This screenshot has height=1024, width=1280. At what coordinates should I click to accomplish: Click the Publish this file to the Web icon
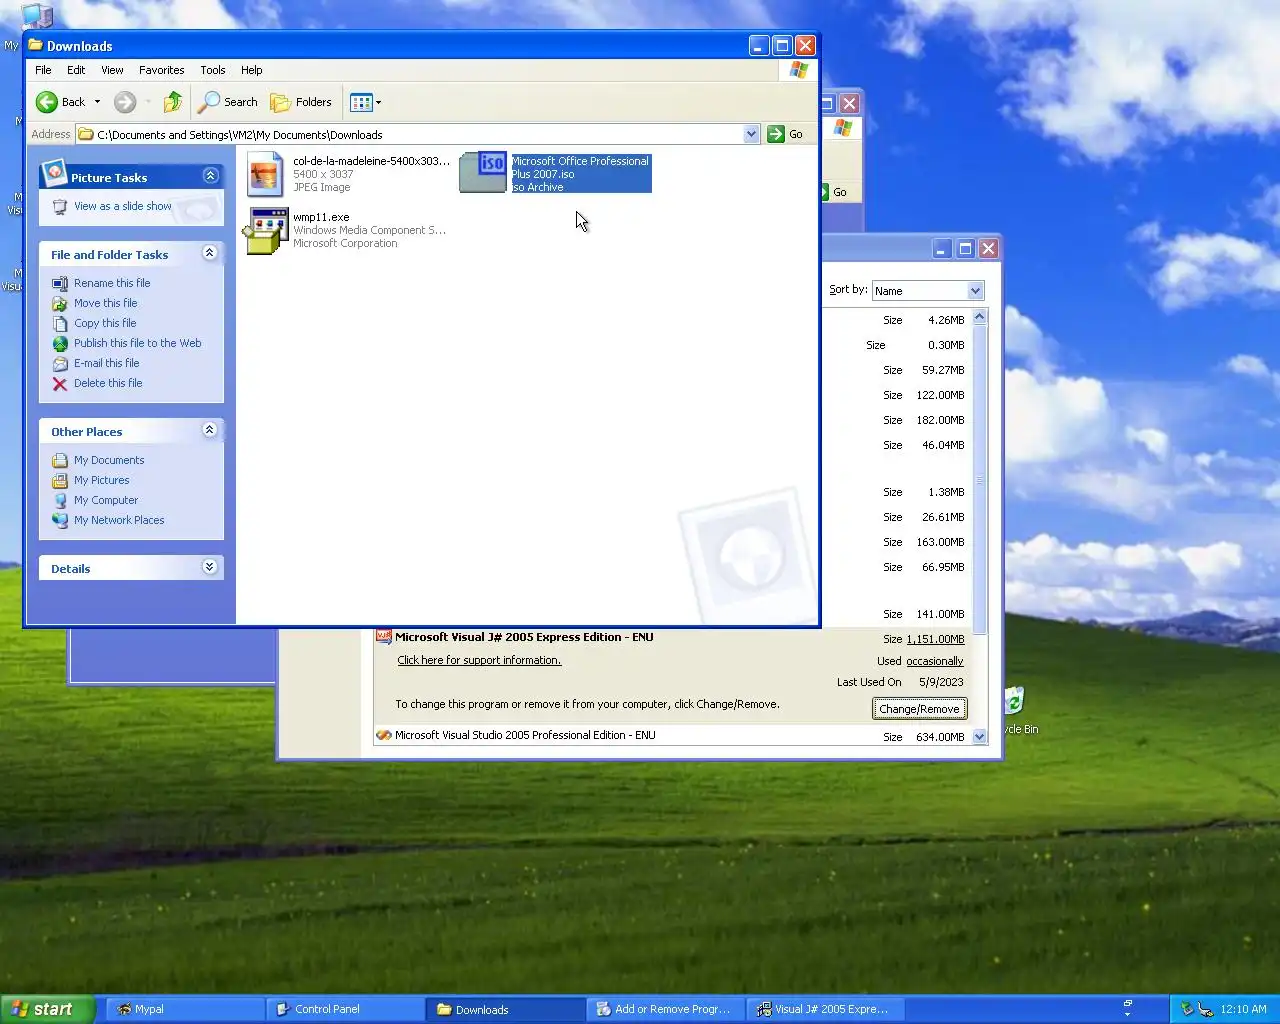pos(60,343)
